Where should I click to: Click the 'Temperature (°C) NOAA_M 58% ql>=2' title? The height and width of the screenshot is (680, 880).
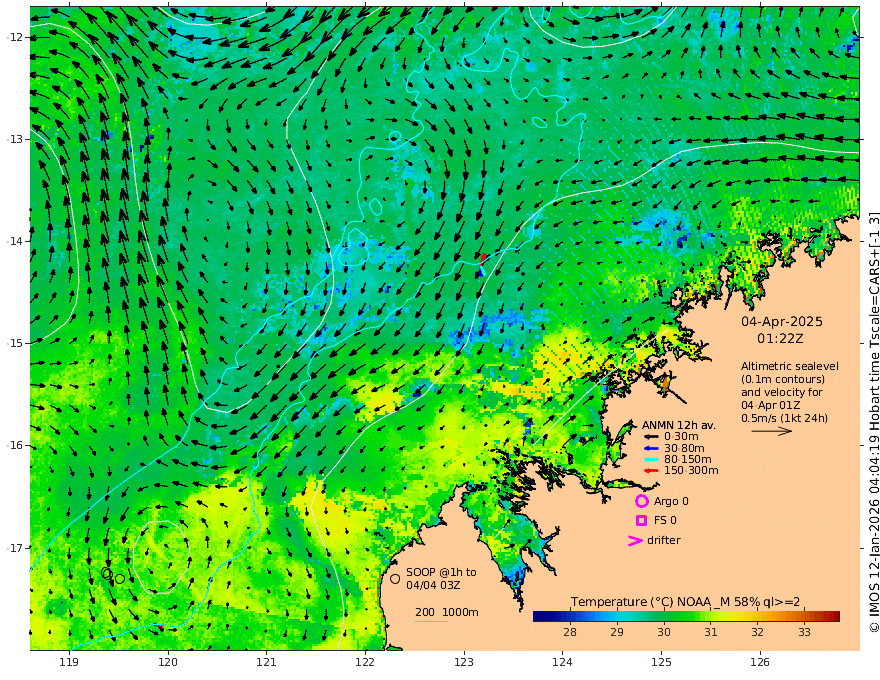pos(685,602)
